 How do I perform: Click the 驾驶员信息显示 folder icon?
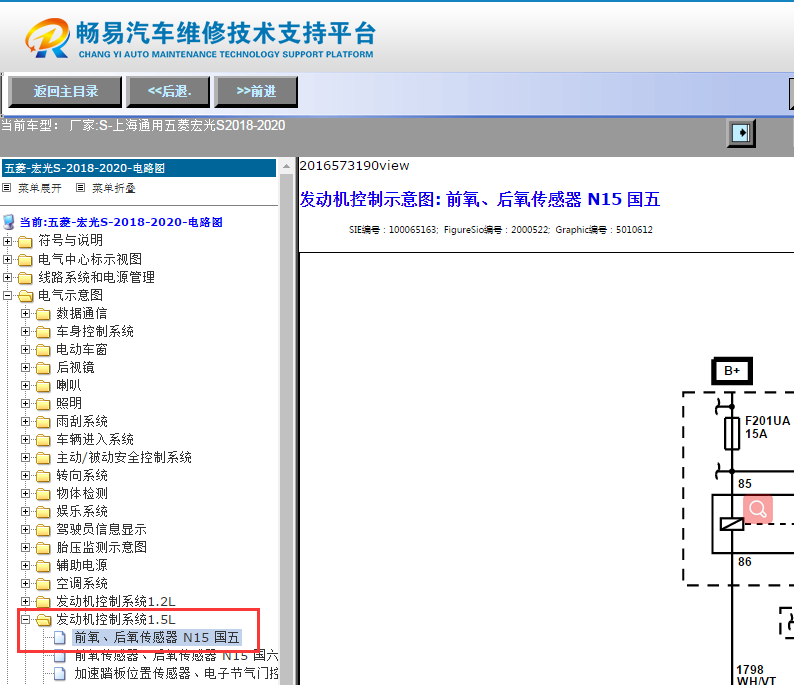pyautogui.click(x=44, y=530)
